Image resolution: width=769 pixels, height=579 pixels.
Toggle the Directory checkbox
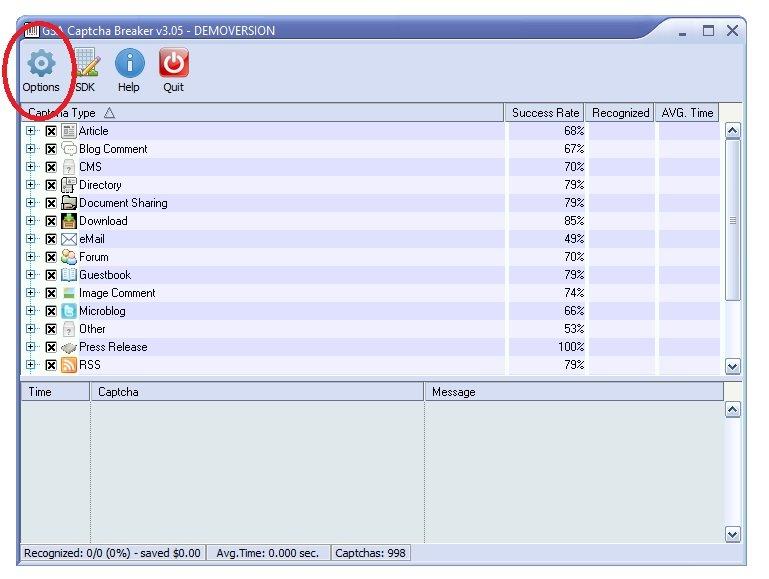(51, 185)
